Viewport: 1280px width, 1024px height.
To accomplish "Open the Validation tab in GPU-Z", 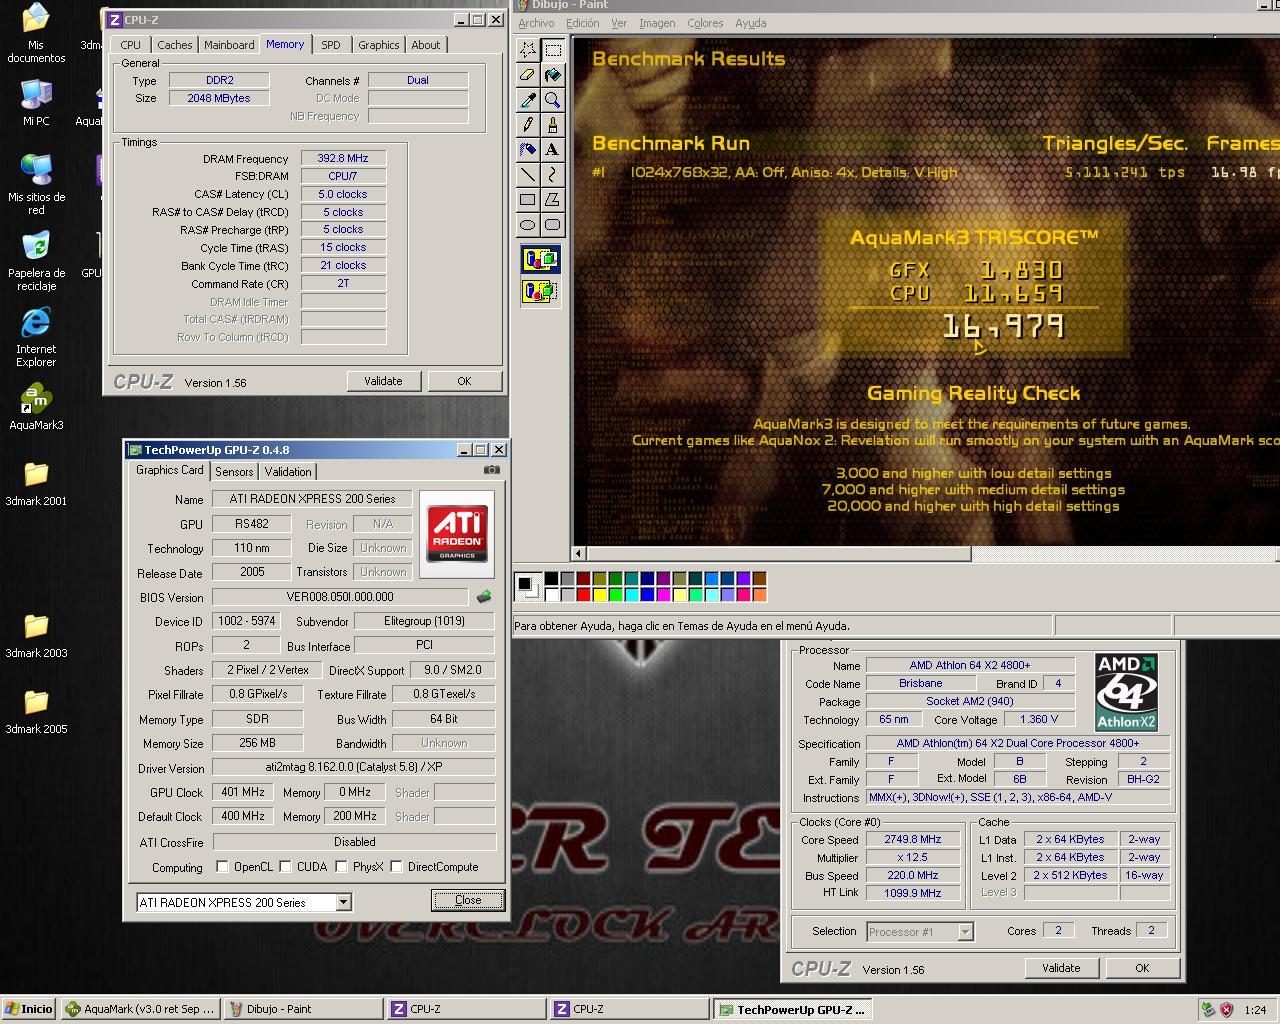I will (x=288, y=472).
